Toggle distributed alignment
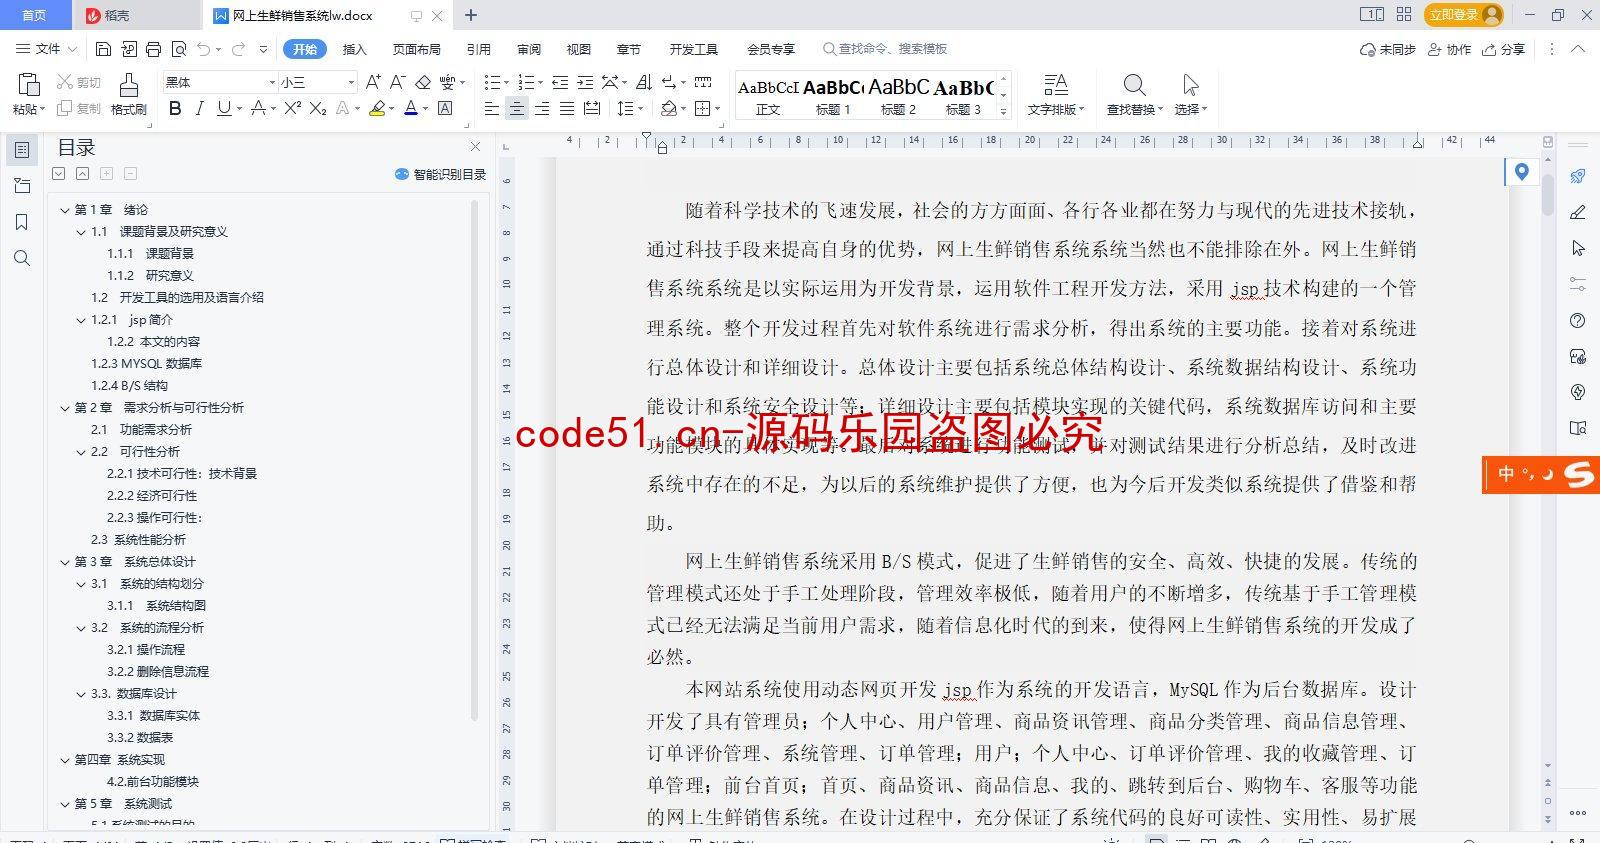Image resolution: width=1600 pixels, height=843 pixels. [x=592, y=108]
